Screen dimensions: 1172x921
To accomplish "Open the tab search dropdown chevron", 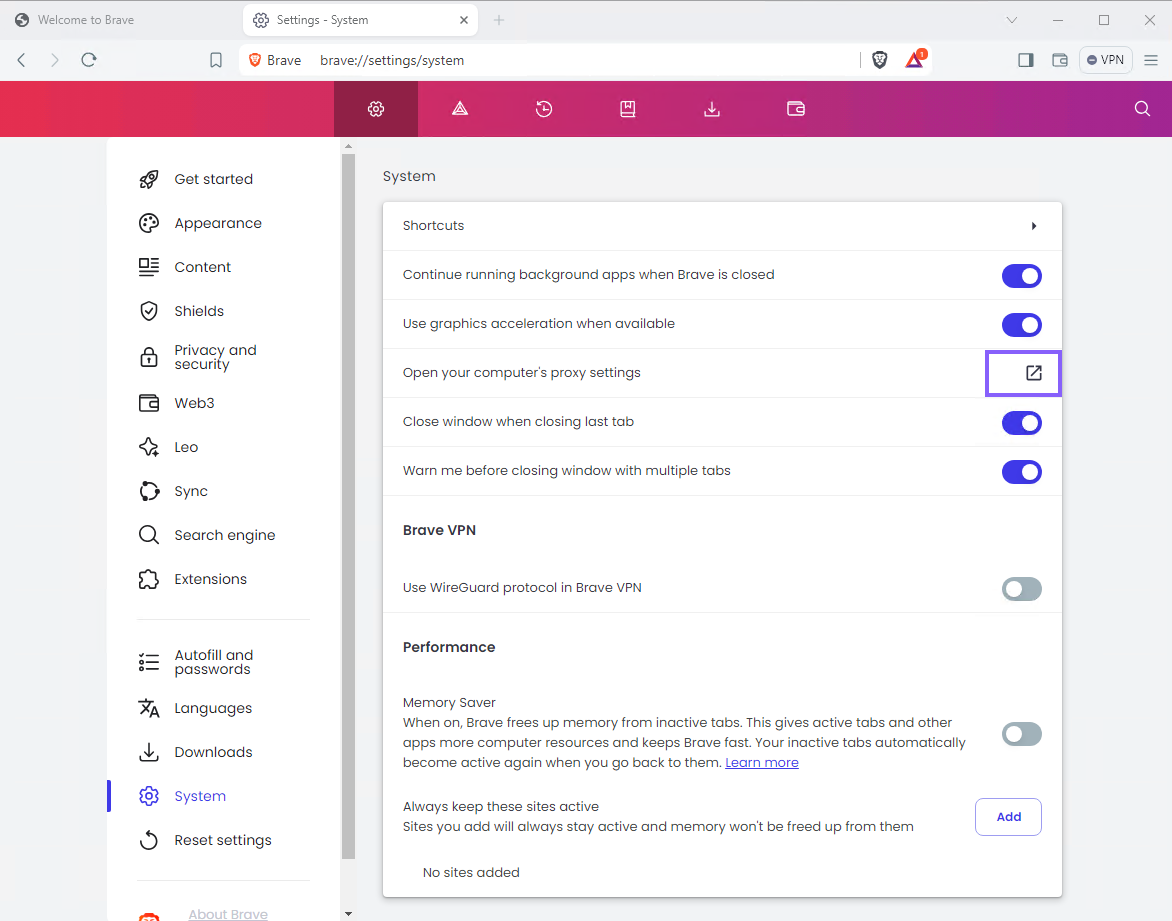I will click(1012, 20).
